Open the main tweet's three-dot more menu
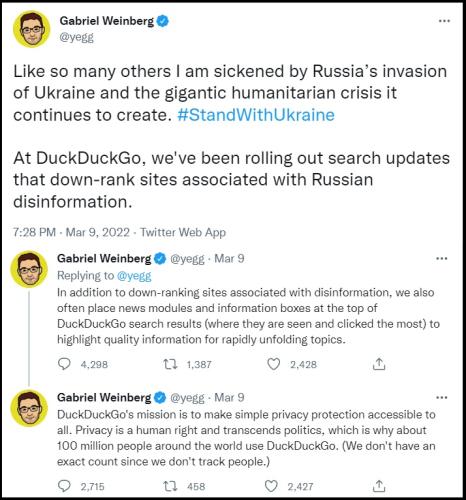Screen dimensions: 466x500 pos(444,21)
